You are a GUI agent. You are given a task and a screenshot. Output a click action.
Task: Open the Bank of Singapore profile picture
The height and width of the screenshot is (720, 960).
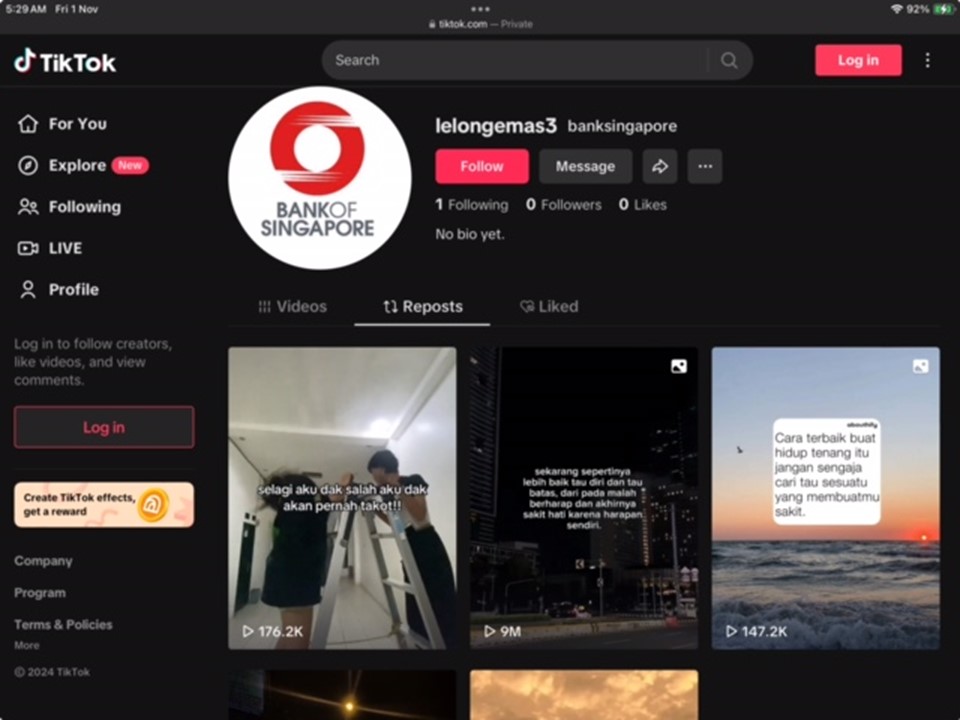click(319, 178)
